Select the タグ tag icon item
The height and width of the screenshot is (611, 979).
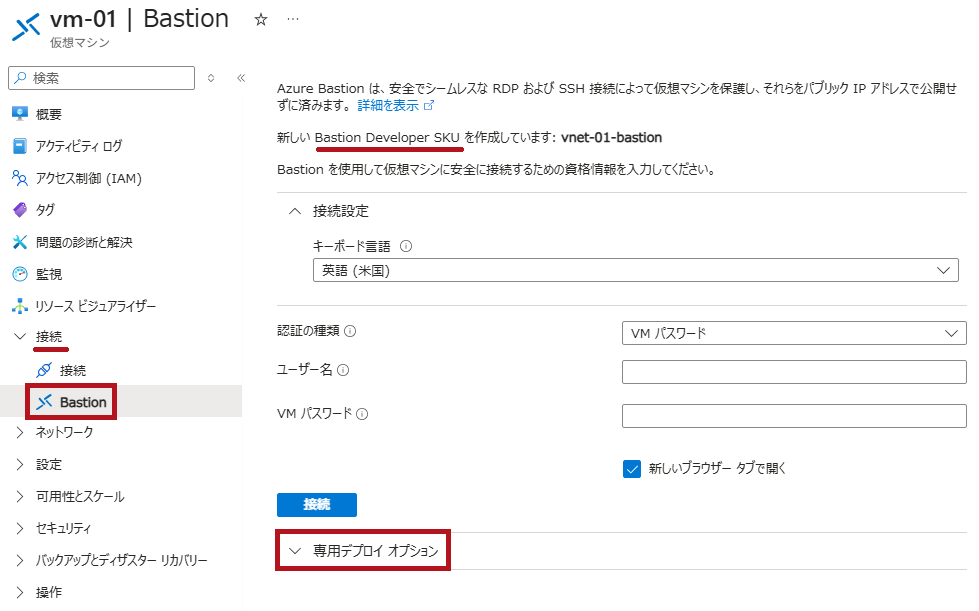20,210
